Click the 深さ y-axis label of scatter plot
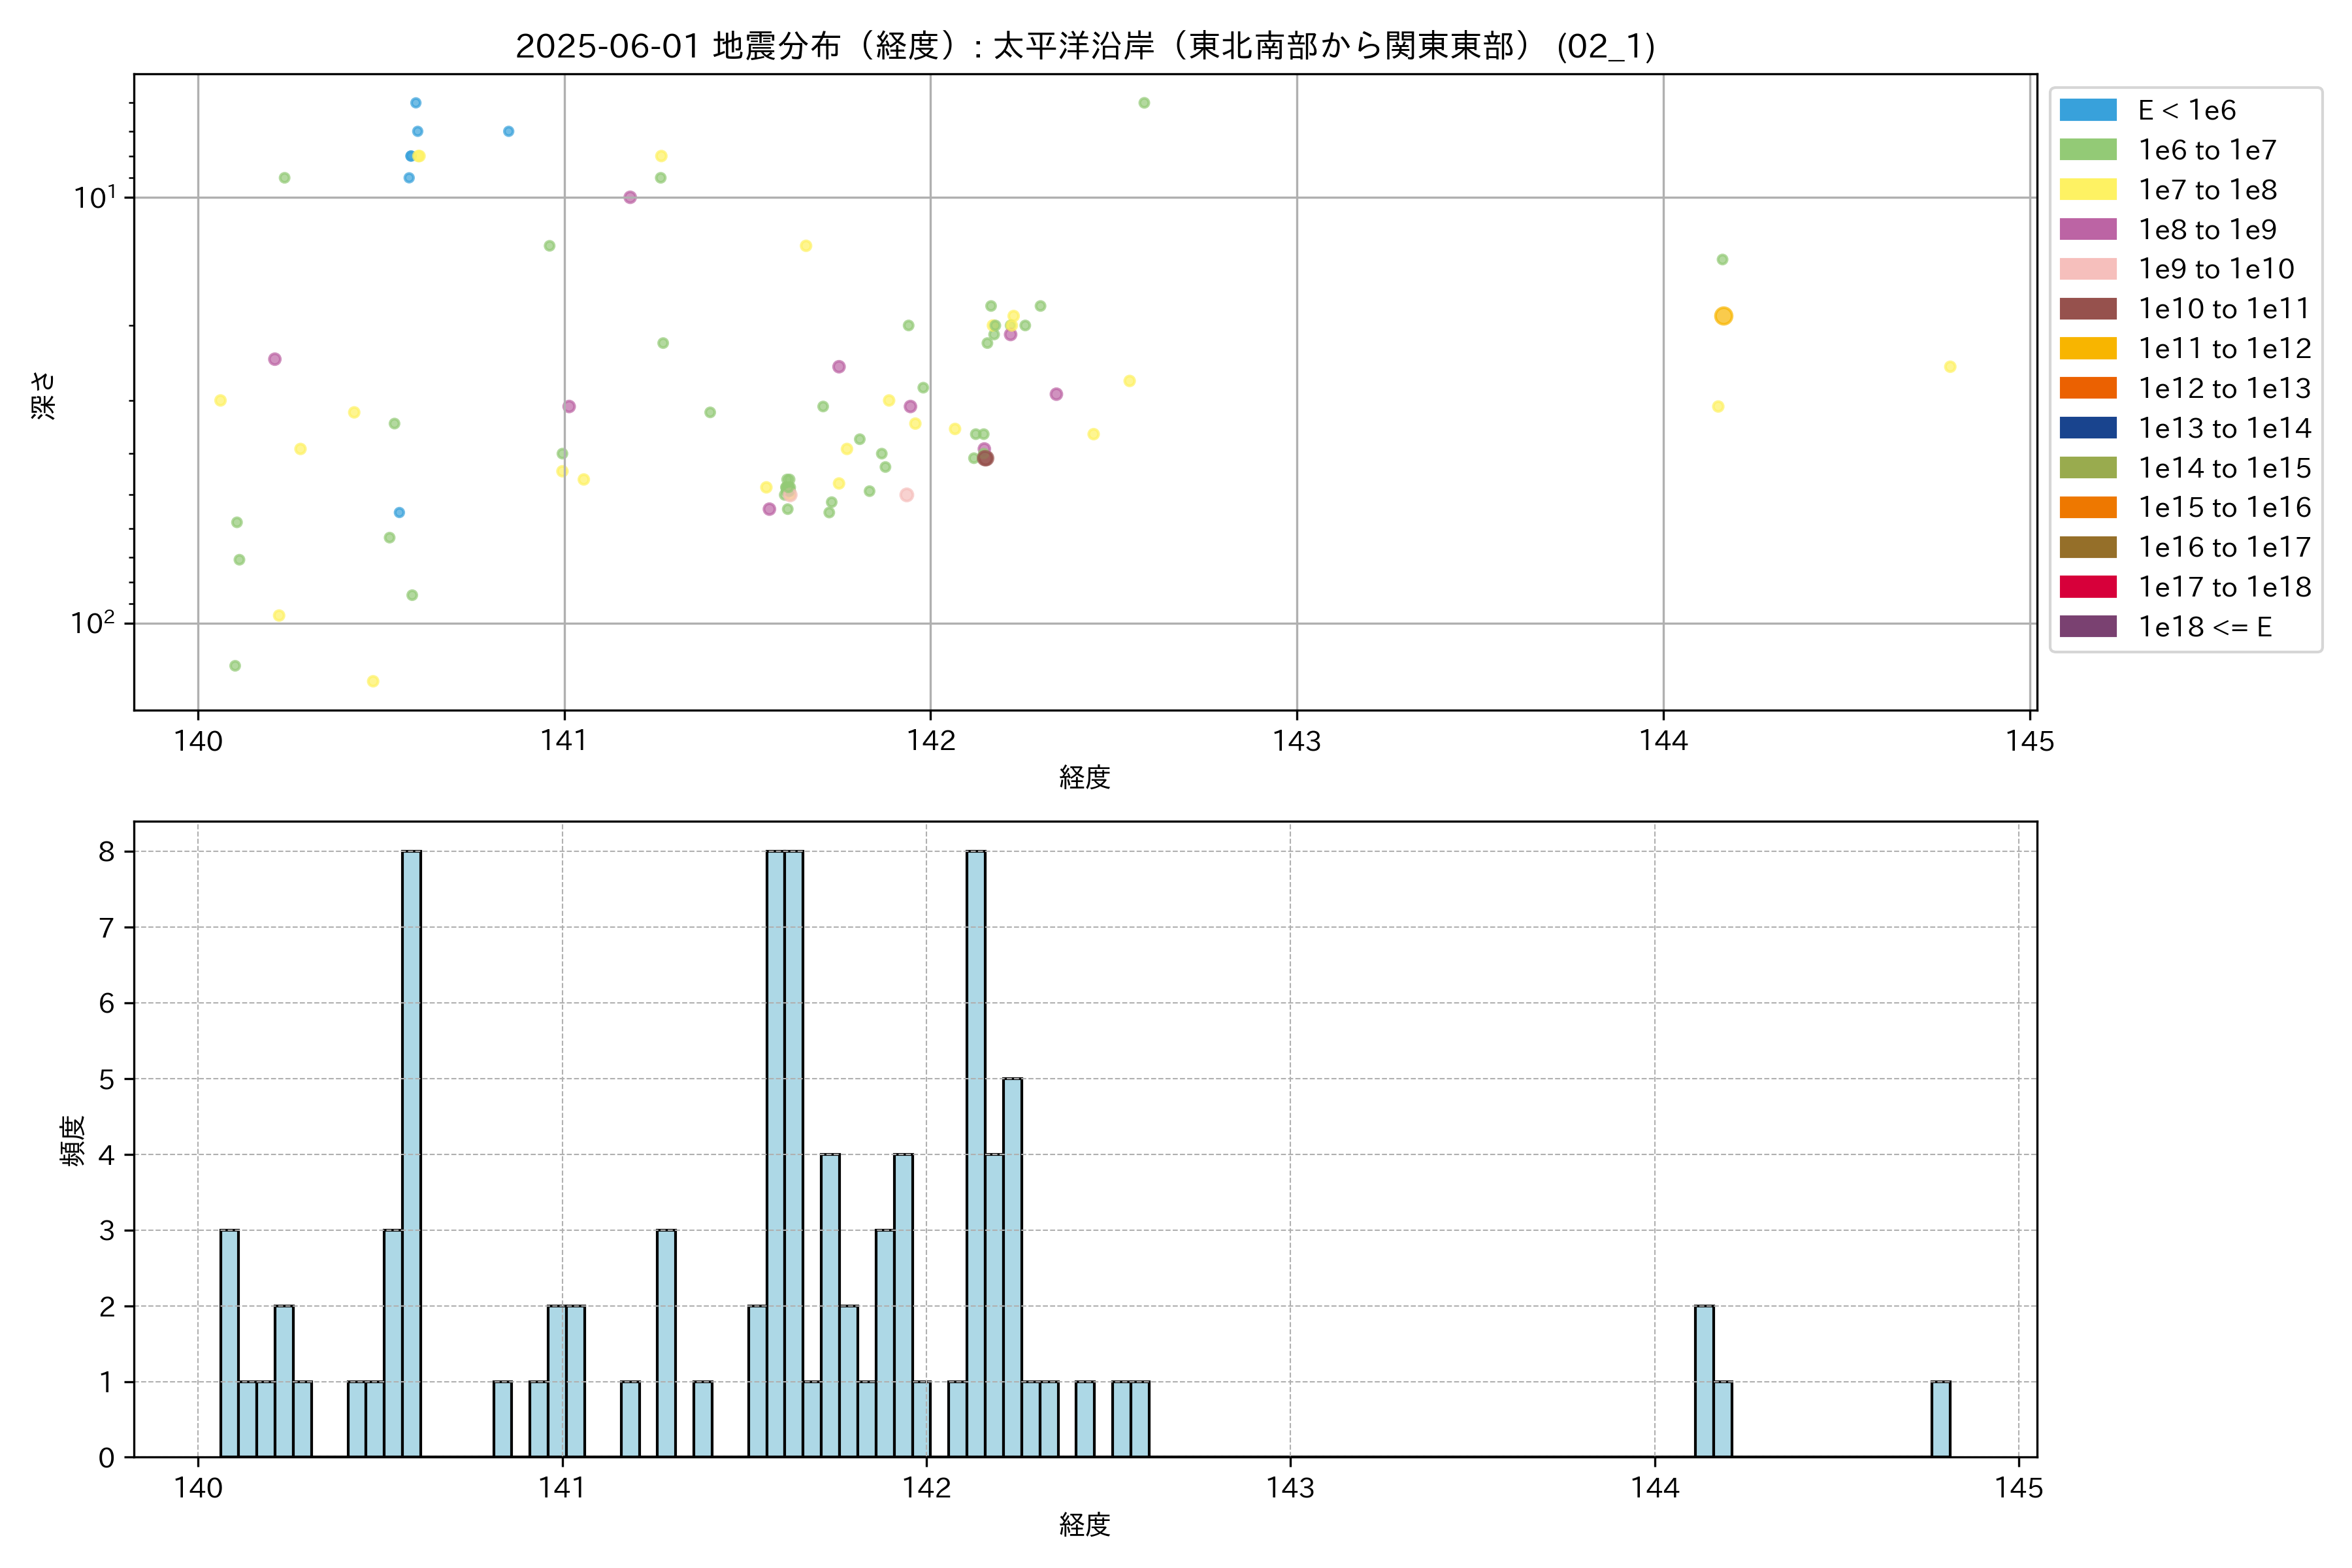Viewport: 2352px width, 1568px height. point(43,395)
